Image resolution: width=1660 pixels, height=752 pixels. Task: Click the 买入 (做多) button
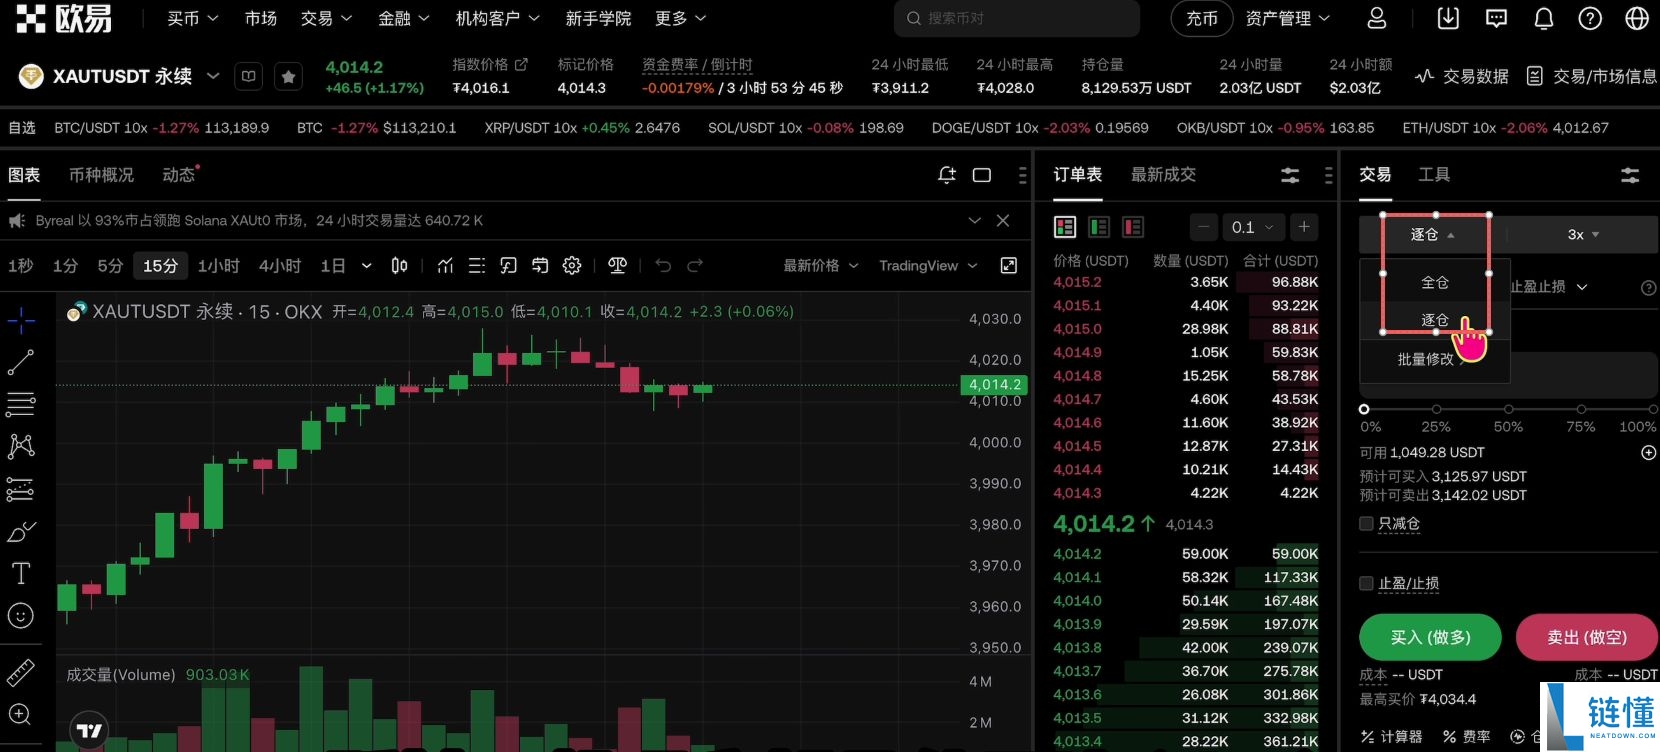(1430, 637)
